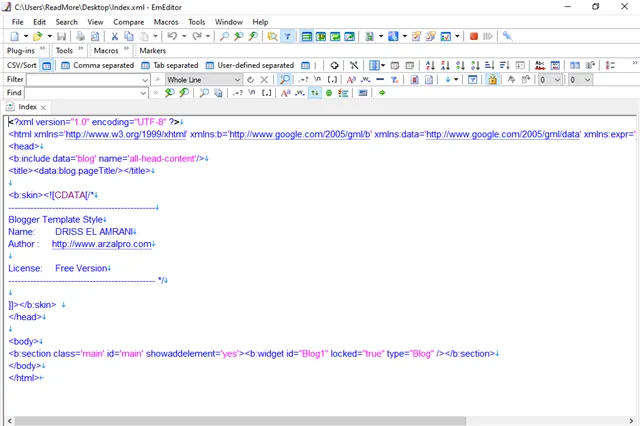Viewport: 640px width, 426px height.
Task: Toggle Tab separated mode
Action: (170, 65)
